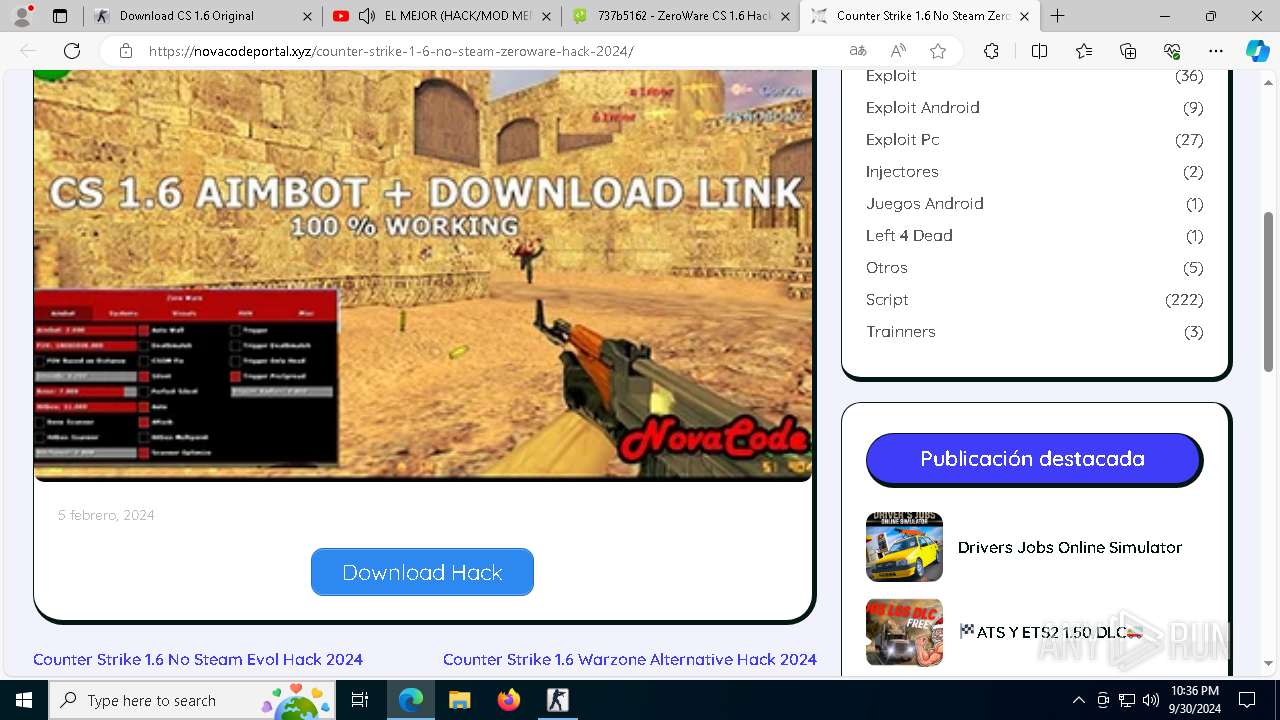Open the Injectores category
Image resolution: width=1280 pixels, height=720 pixels.
point(902,171)
